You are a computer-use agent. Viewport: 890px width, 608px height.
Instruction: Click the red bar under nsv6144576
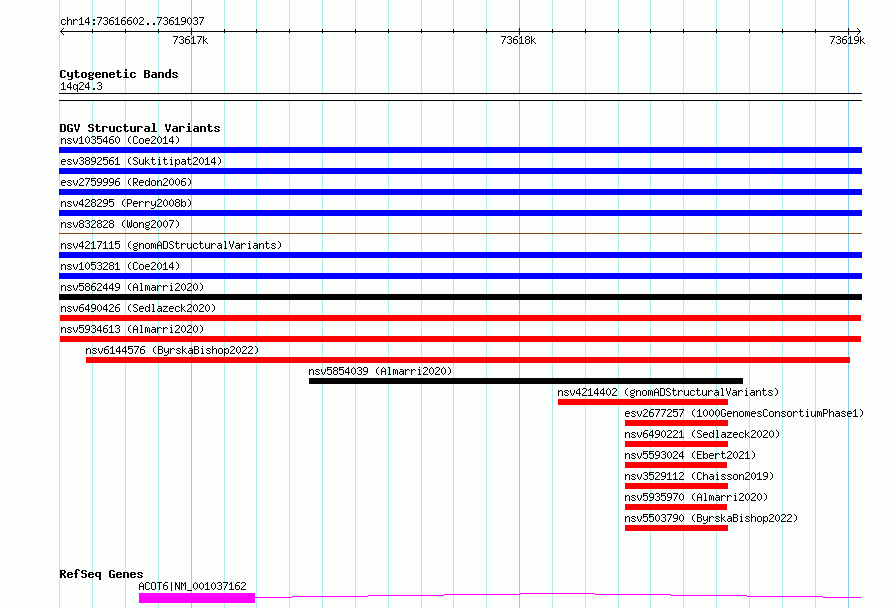point(468,360)
